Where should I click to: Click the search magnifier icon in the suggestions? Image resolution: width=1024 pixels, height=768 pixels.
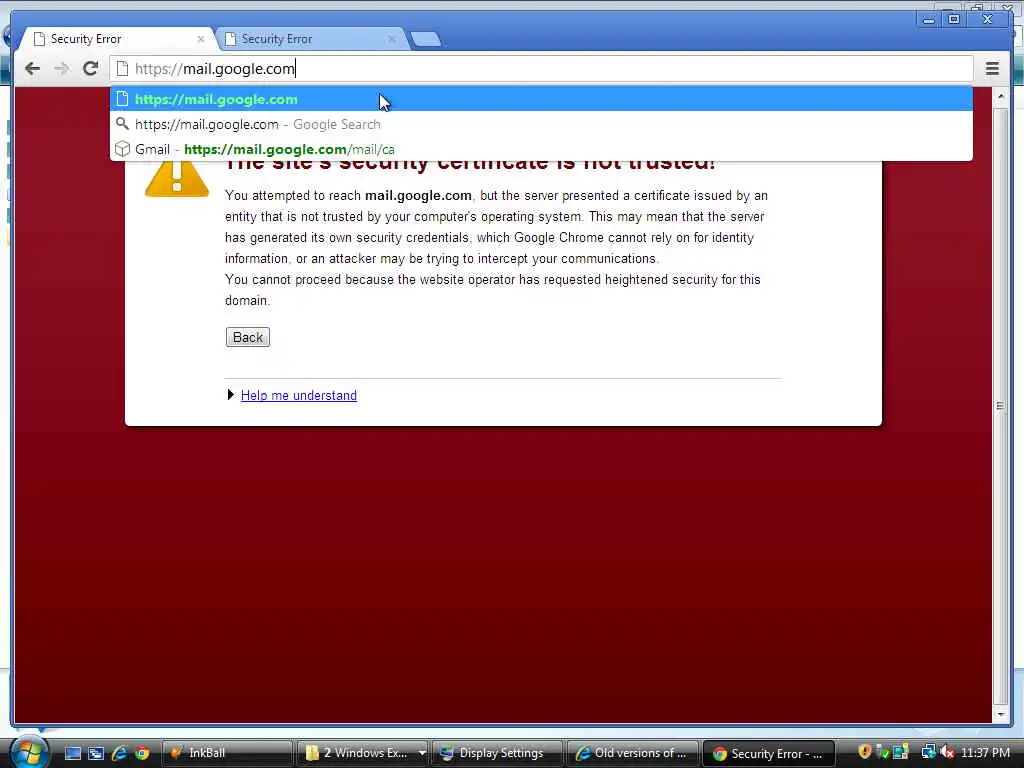coord(121,123)
